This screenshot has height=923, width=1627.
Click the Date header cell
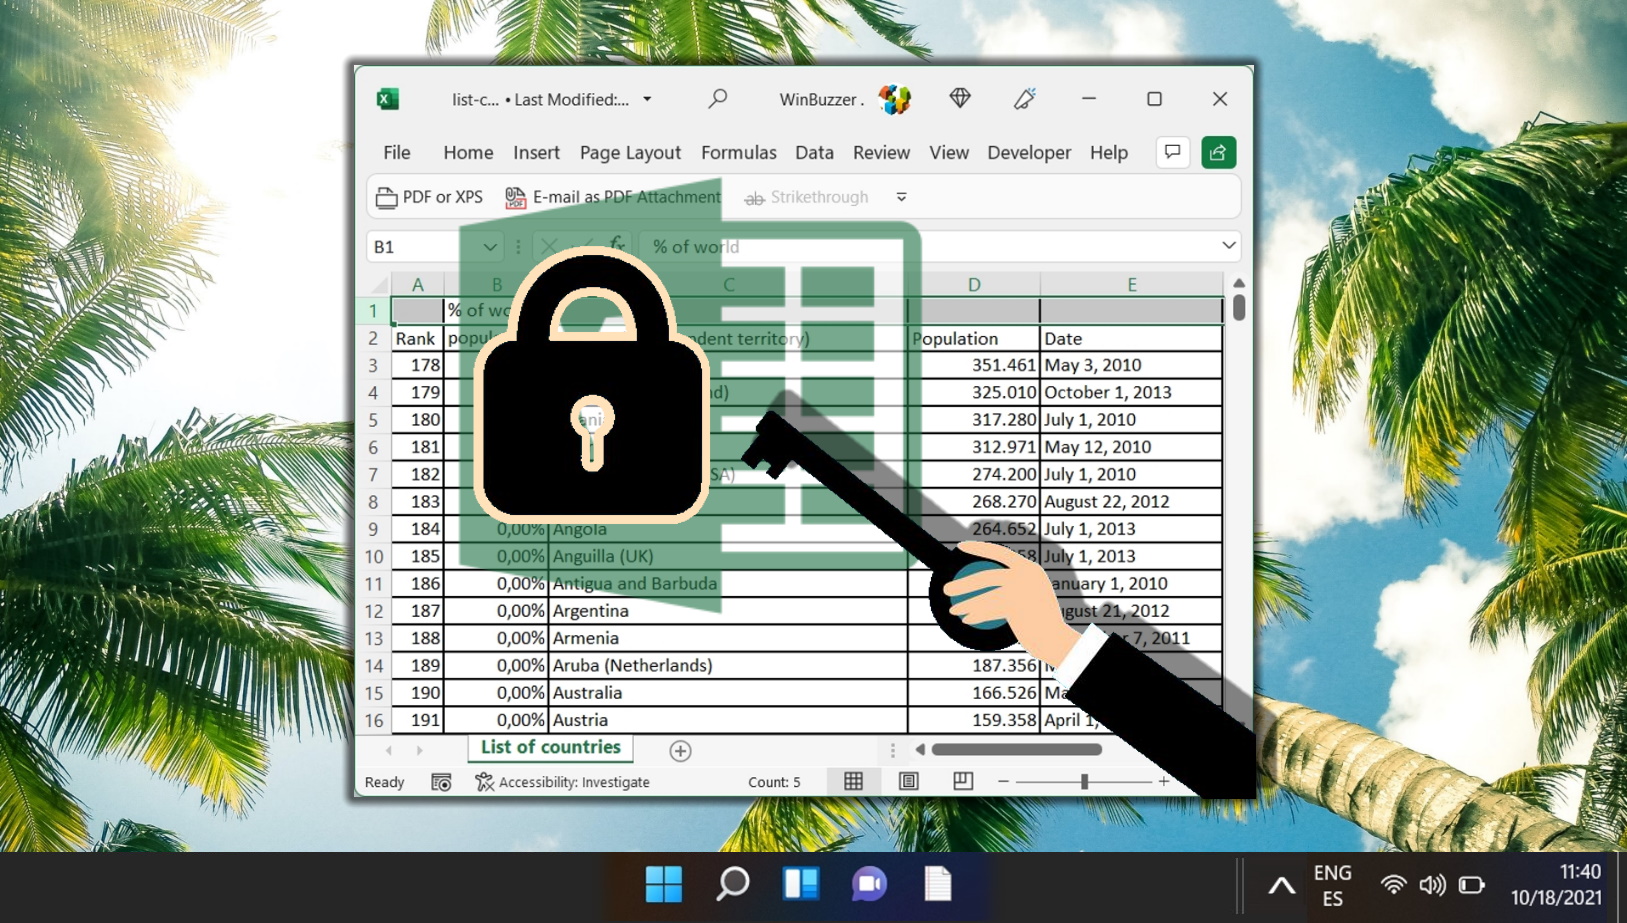pyautogui.click(x=1131, y=338)
